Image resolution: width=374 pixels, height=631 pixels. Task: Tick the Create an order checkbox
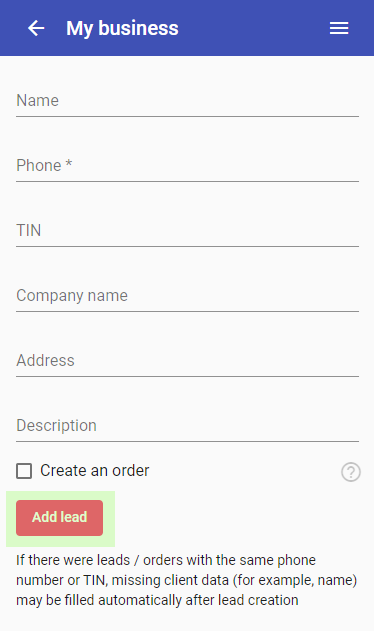tap(24, 471)
